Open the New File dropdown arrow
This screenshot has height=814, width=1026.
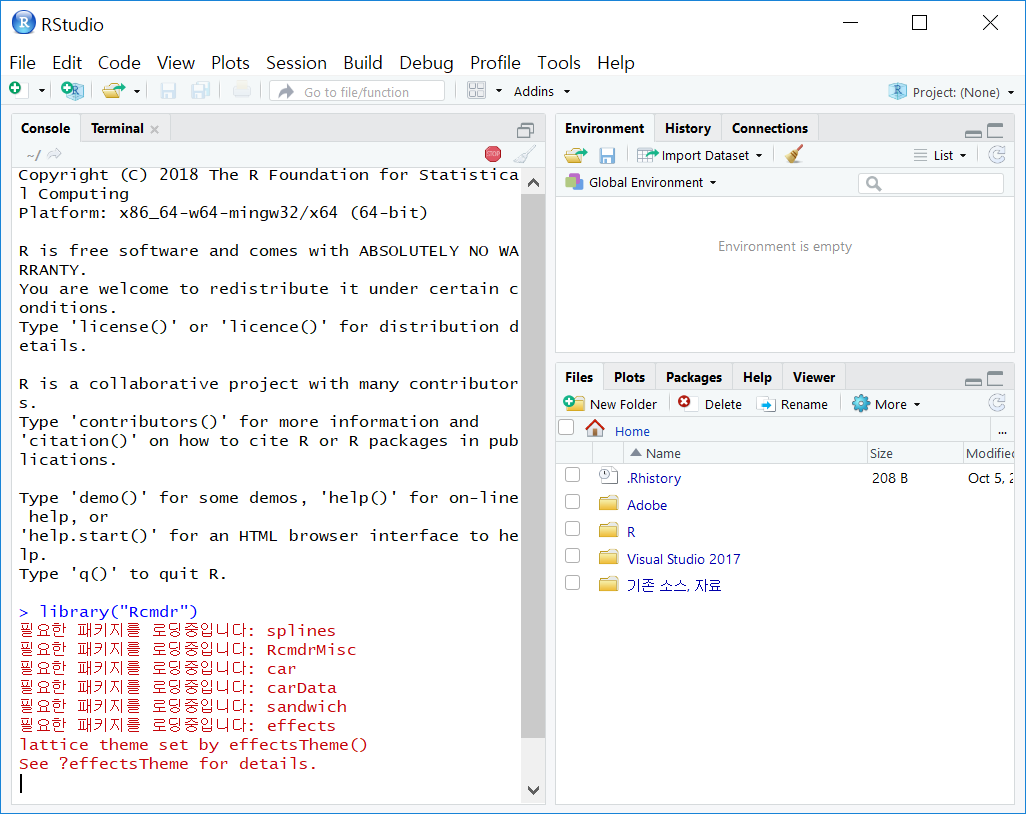pyautogui.click(x=41, y=91)
